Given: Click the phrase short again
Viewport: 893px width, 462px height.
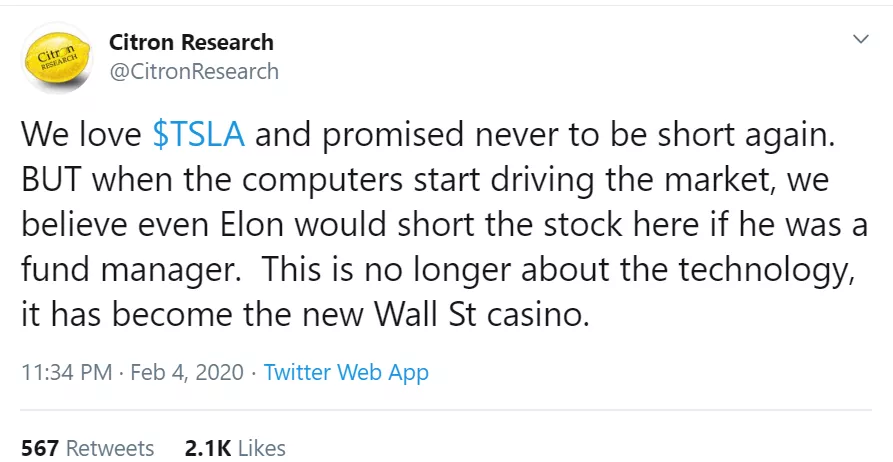Looking at the screenshot, I should (746, 136).
